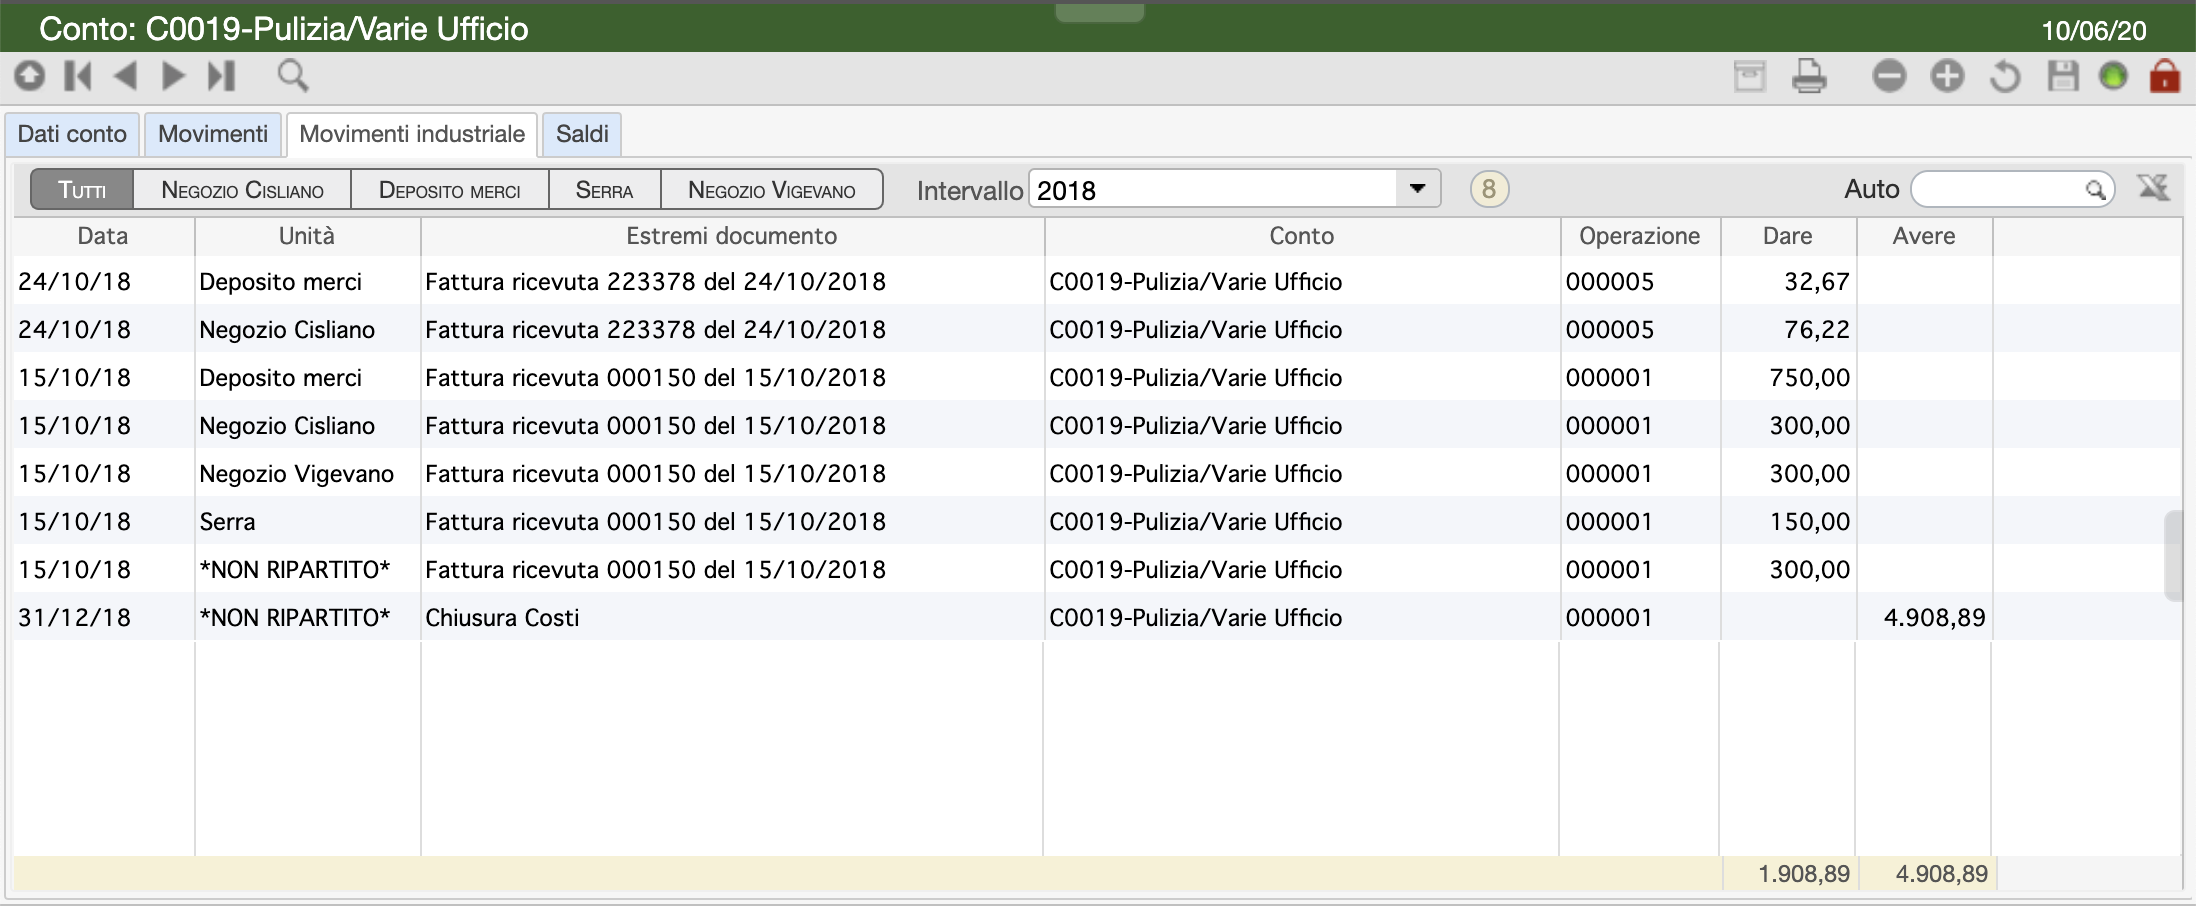This screenshot has width=2196, height=906.
Task: Click the revert circular arrow icon
Action: point(2005,76)
